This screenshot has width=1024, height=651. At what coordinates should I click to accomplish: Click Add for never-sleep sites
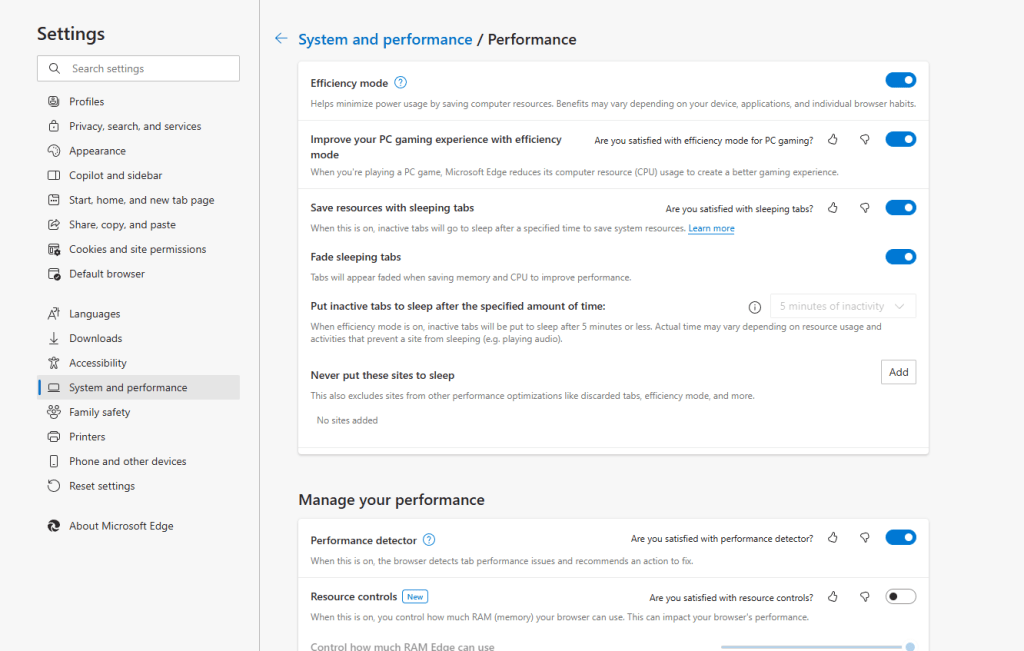[899, 372]
